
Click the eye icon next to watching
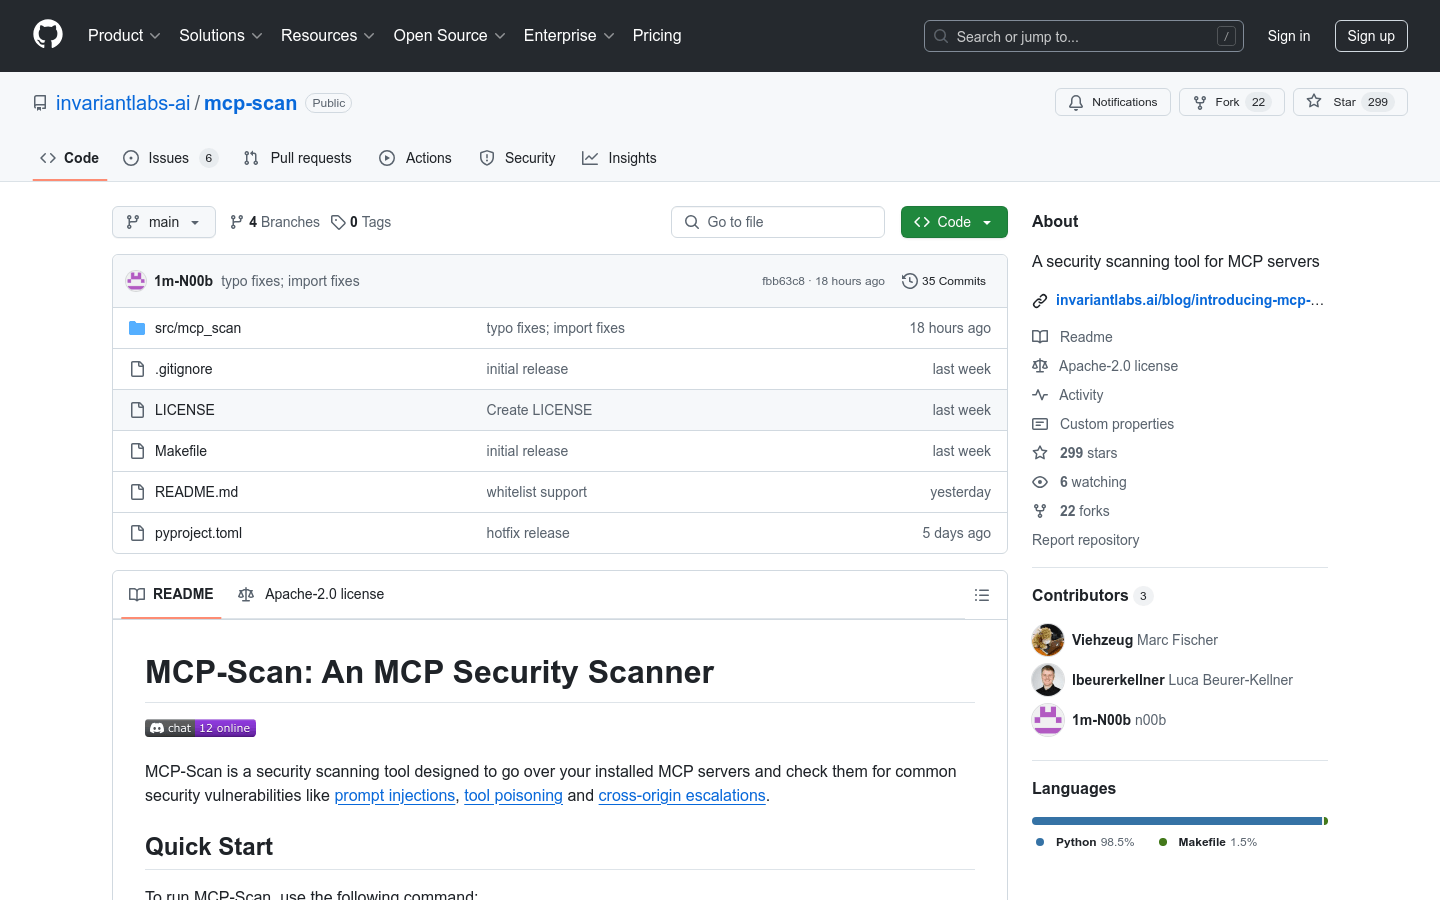[1040, 482]
